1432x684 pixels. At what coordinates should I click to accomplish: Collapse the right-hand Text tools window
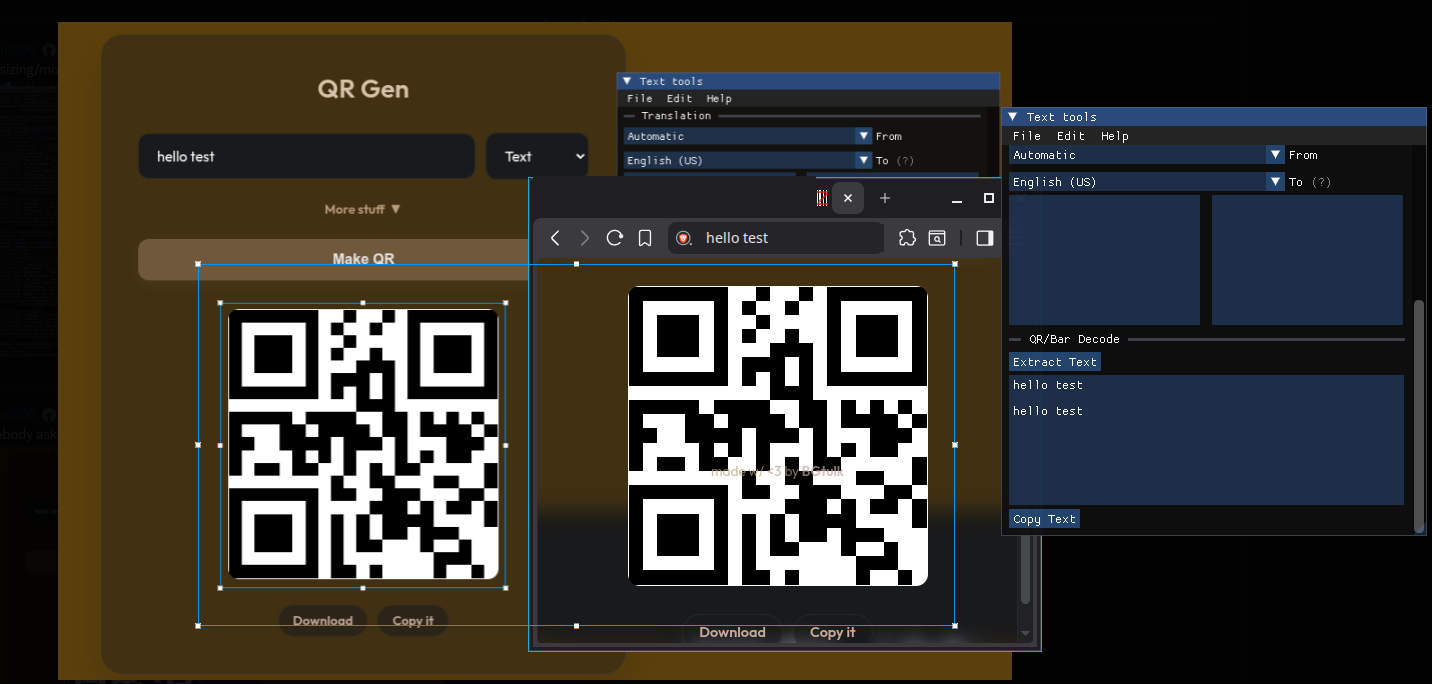point(1013,117)
